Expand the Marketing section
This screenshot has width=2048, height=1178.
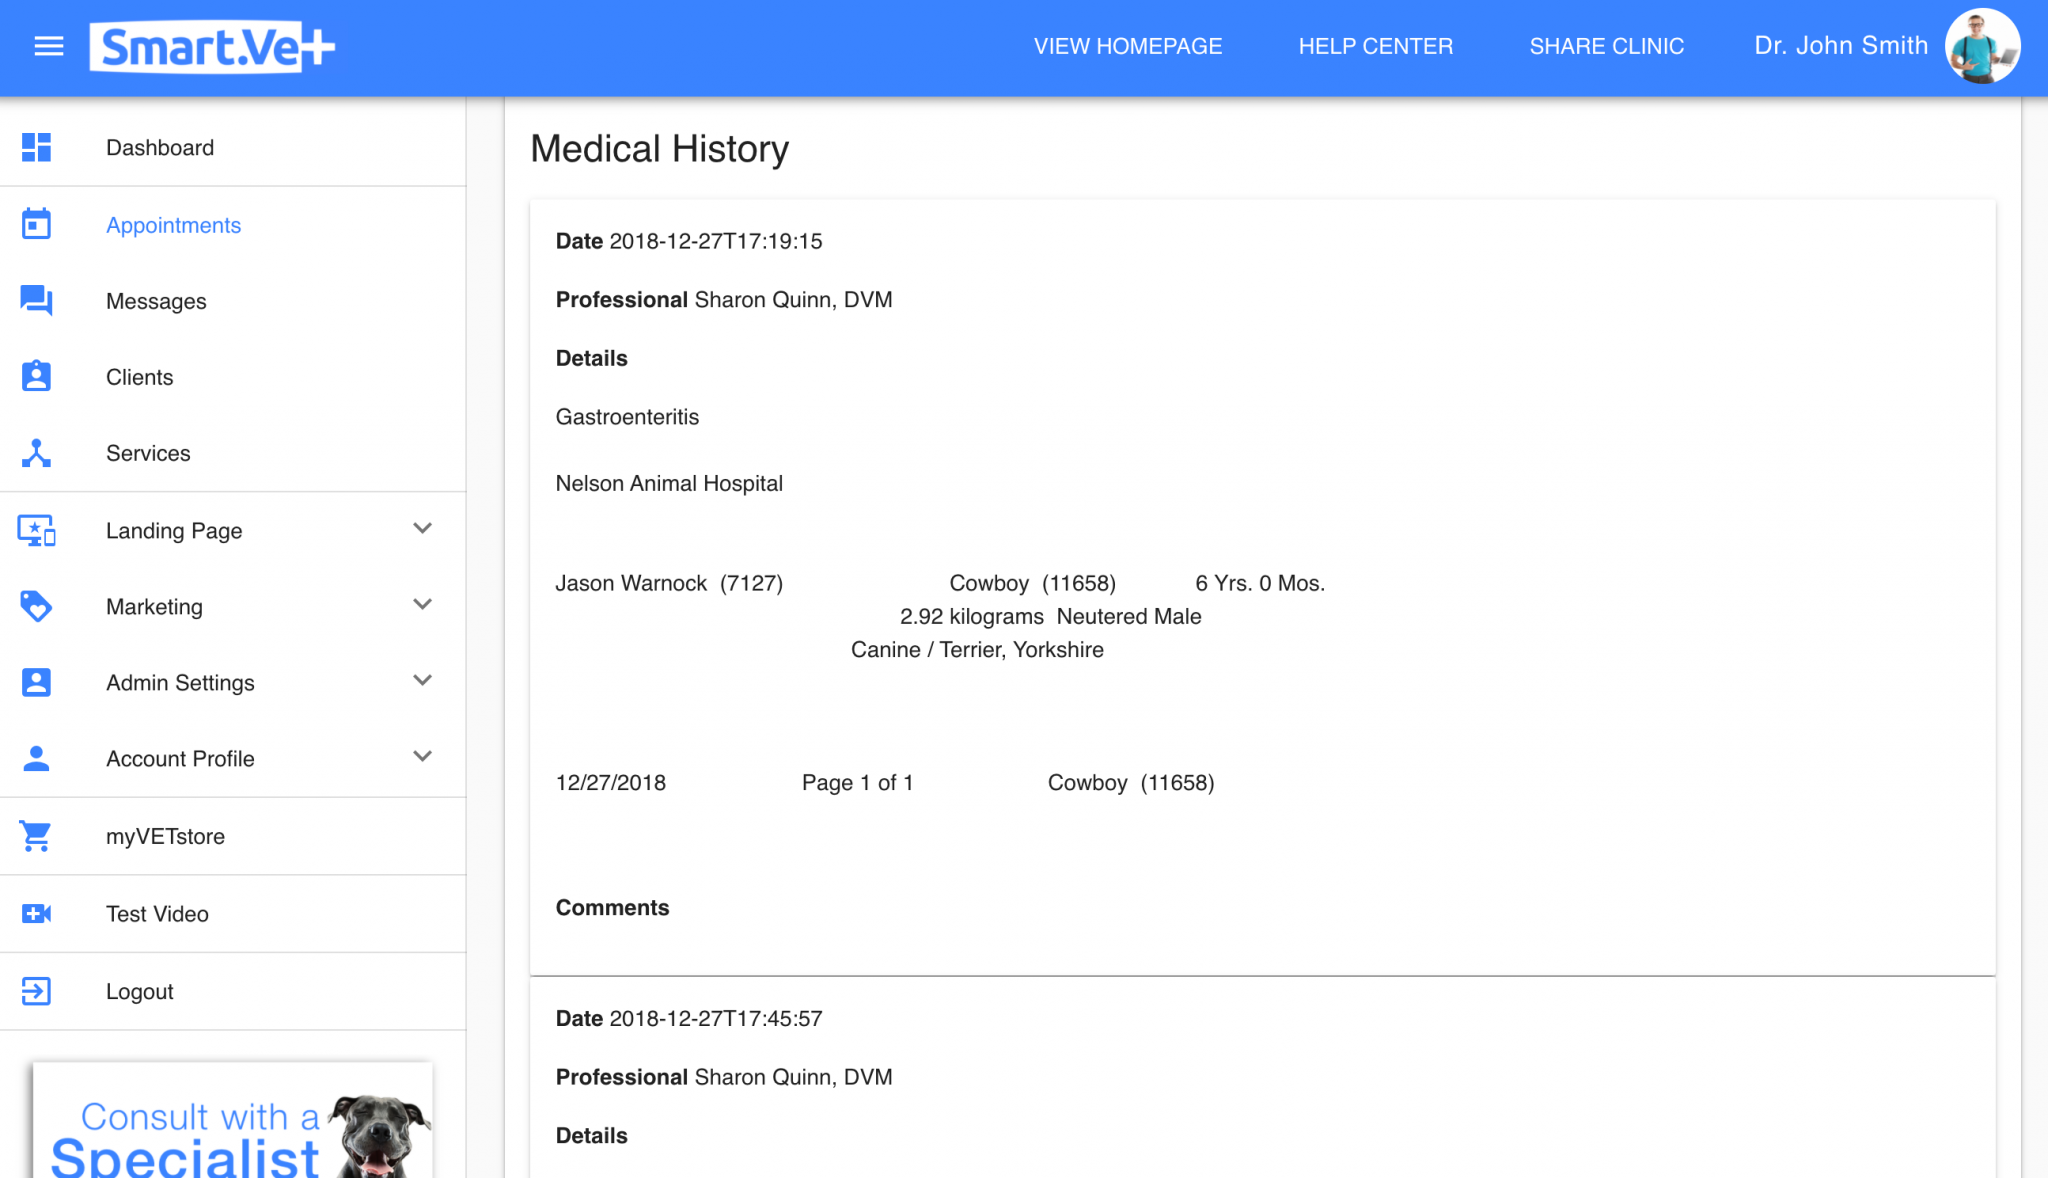422,605
